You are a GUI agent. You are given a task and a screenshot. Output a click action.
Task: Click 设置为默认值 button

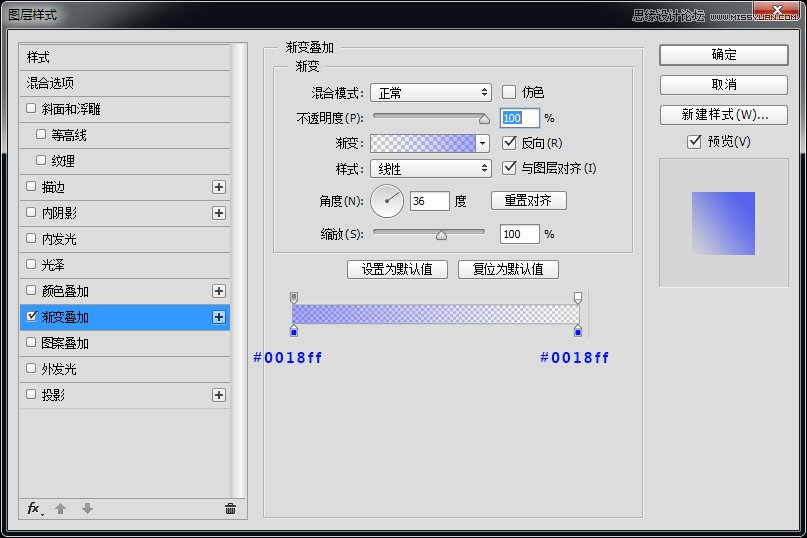point(397,269)
